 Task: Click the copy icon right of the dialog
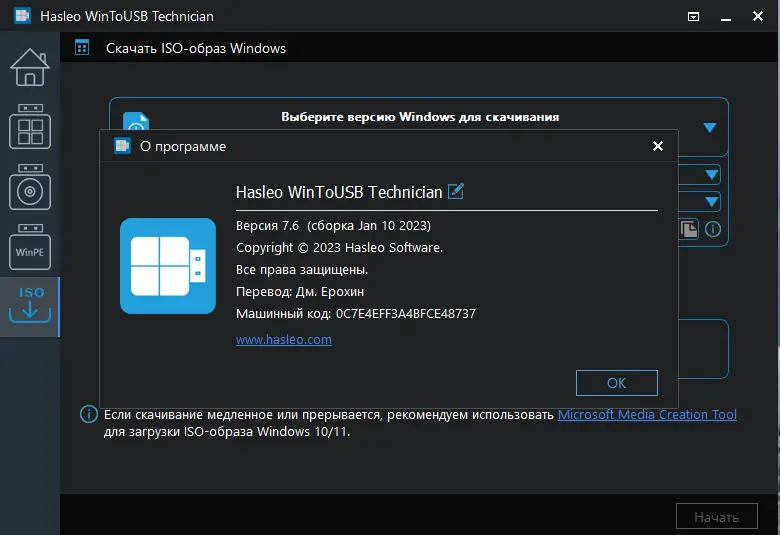tap(689, 229)
